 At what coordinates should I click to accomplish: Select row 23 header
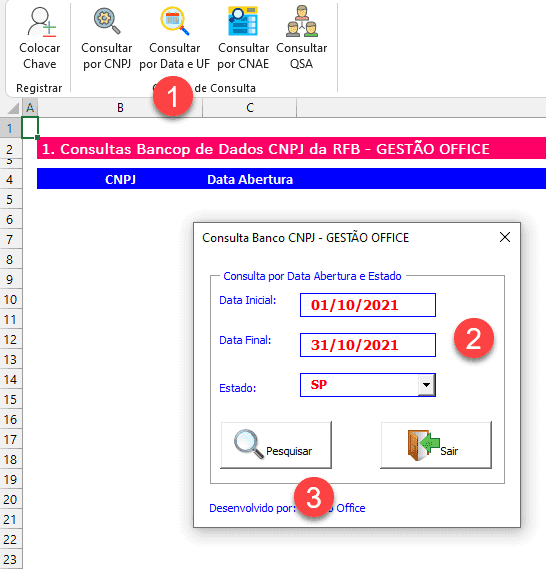(10, 559)
